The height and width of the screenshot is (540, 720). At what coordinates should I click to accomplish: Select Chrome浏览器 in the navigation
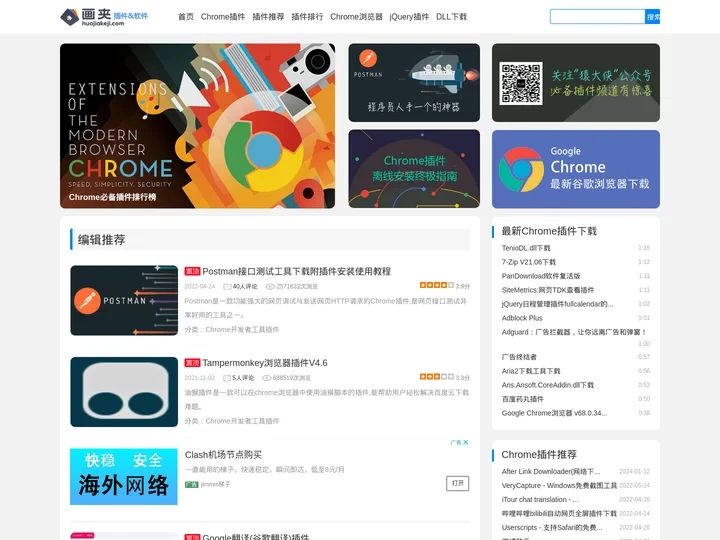[356, 17]
